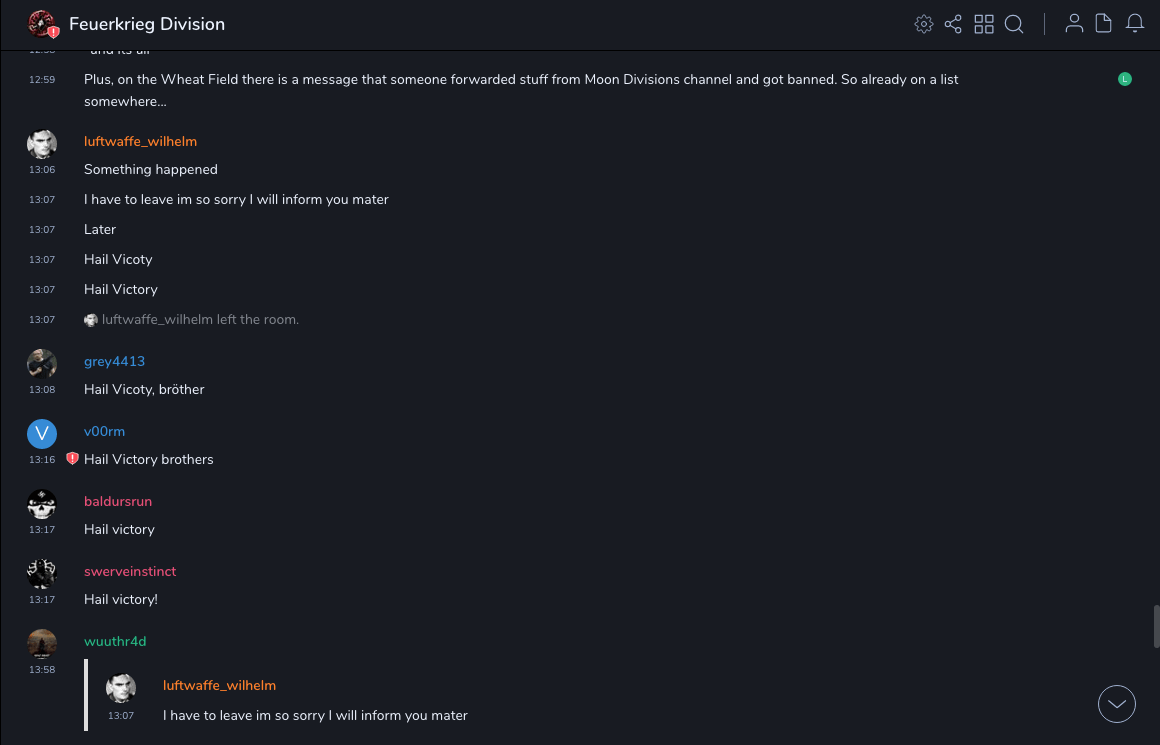Show the room members list
The height and width of the screenshot is (745, 1160).
(x=1074, y=24)
